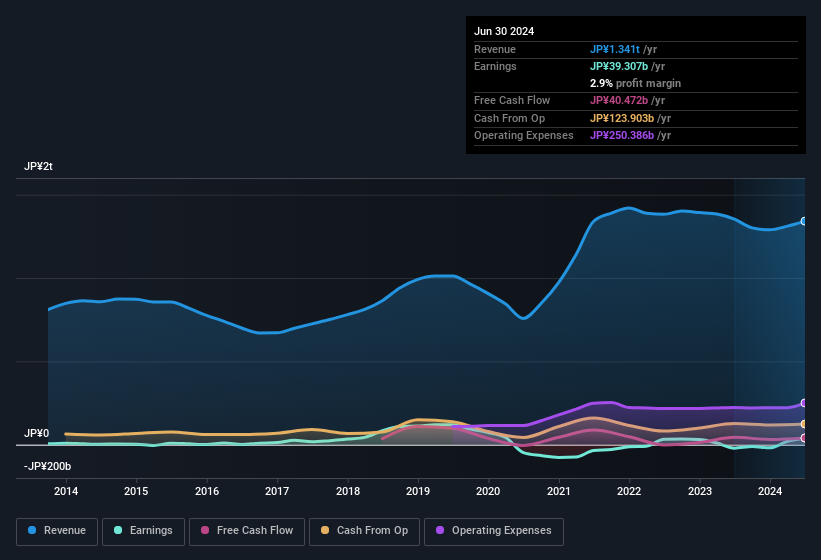Click the 2018 x-axis label

(348, 491)
